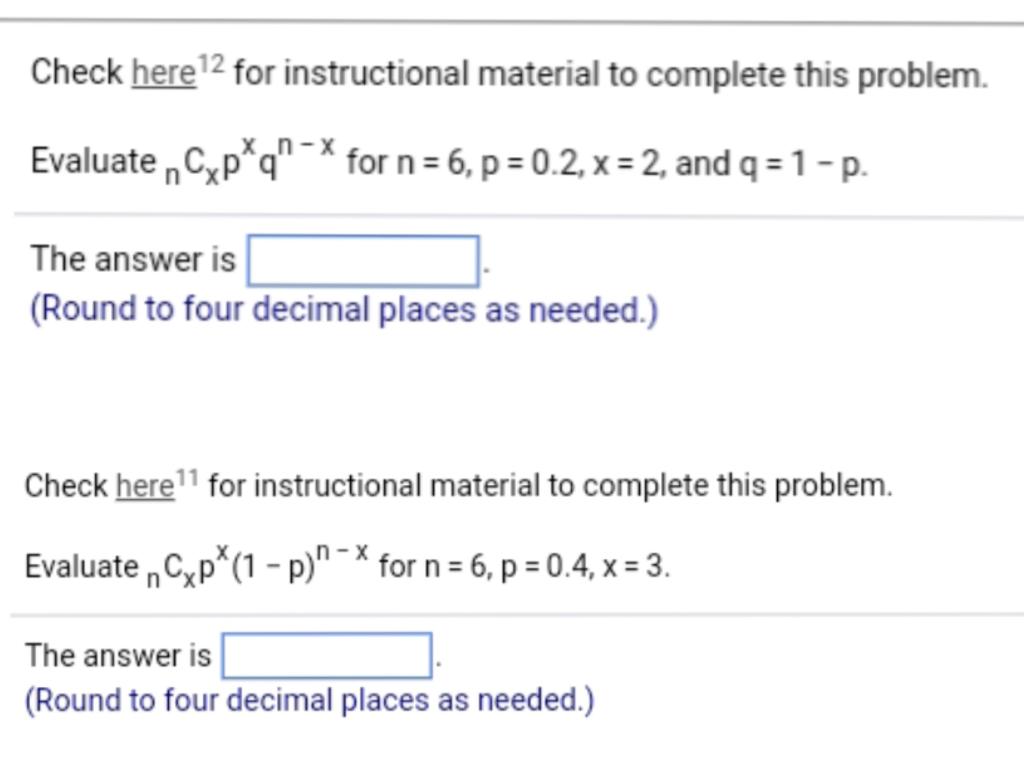This screenshot has width=1024, height=779.
Task: Select the second problem's answer field to enter a value
Action: click(328, 656)
